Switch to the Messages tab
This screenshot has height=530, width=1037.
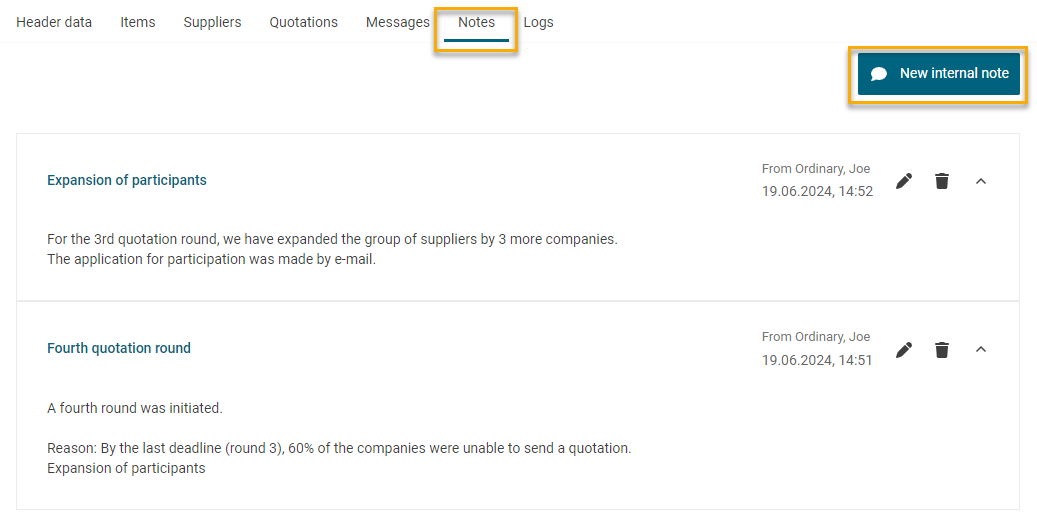pos(397,22)
